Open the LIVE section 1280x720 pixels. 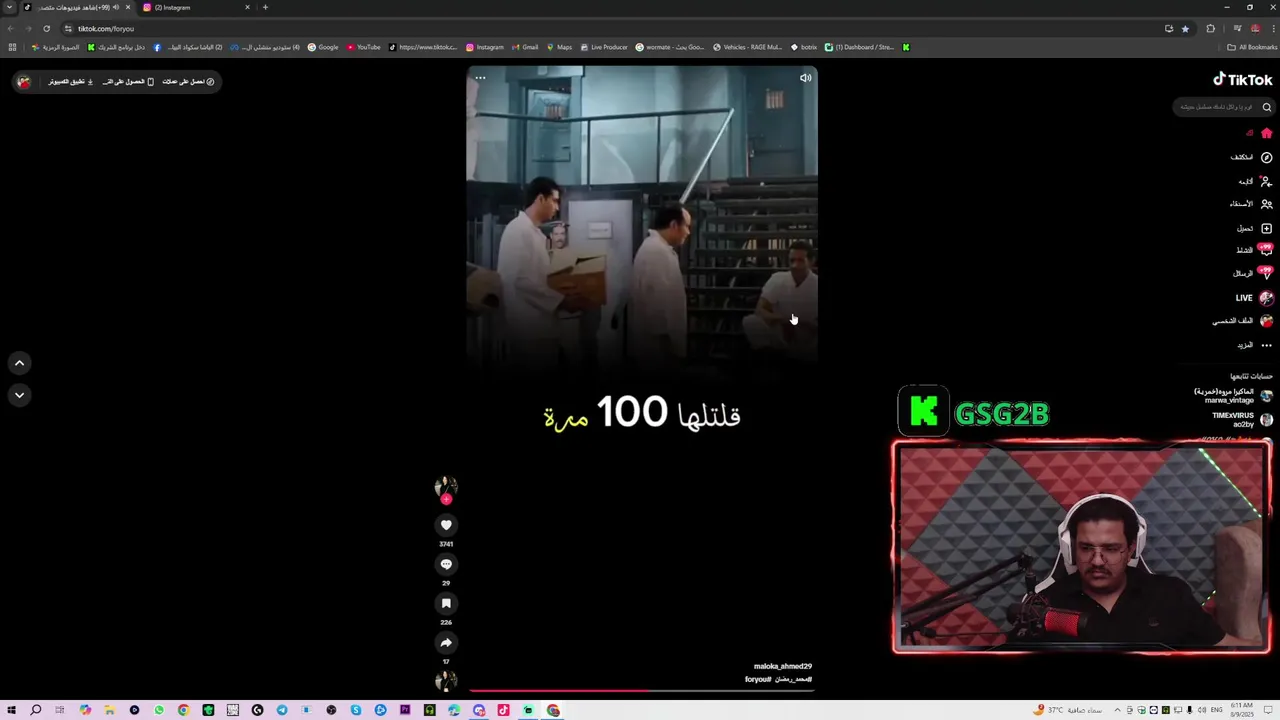1254,298
